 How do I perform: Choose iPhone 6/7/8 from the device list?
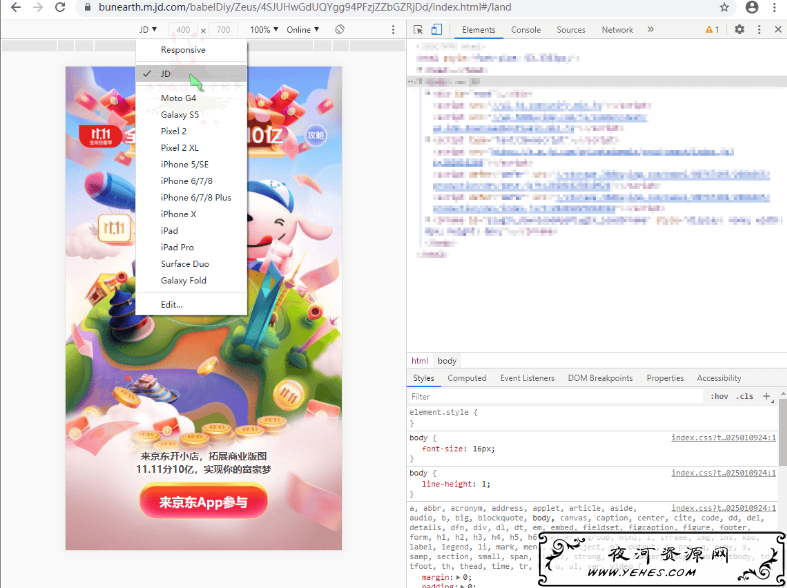pyautogui.click(x=191, y=181)
